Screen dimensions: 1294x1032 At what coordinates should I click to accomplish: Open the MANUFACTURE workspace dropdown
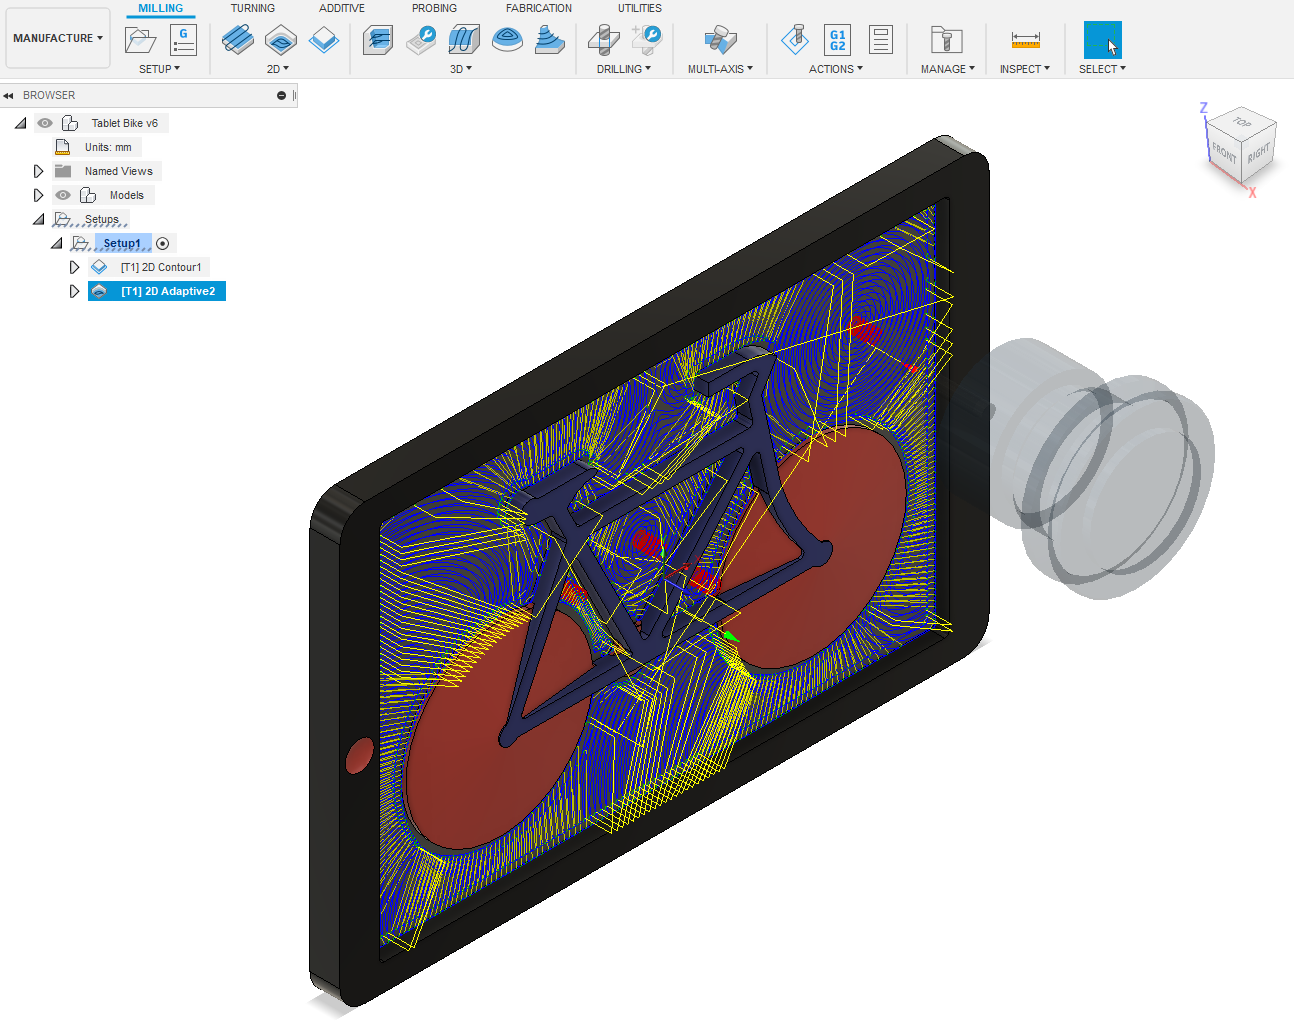click(58, 38)
